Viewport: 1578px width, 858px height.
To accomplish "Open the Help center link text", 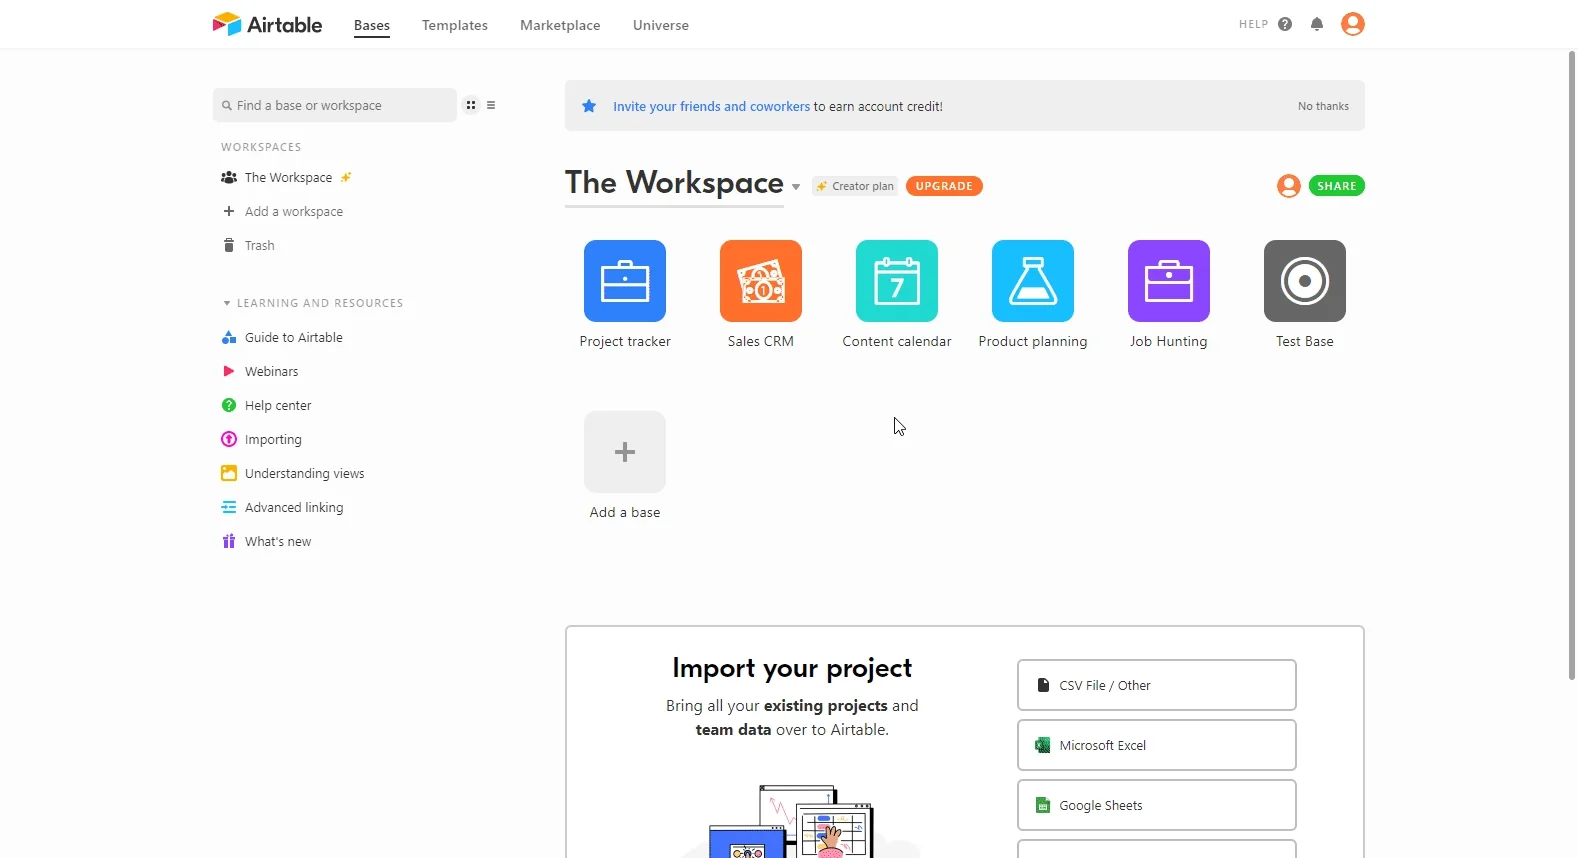I will [278, 405].
